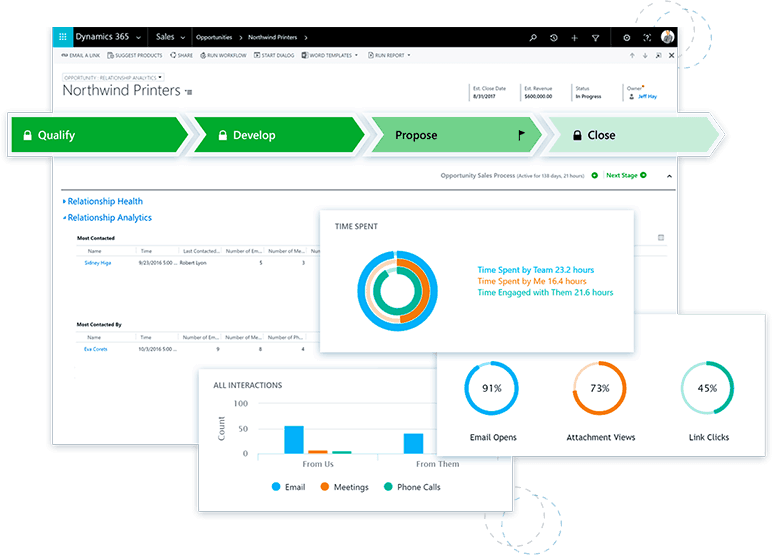This screenshot has height=555, width=773.
Task: Open the advanced find funnel icon
Action: (x=596, y=37)
